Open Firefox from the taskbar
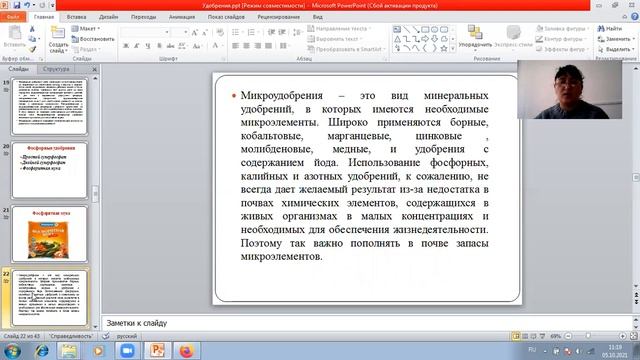This screenshot has height=360, width=640. [186, 351]
